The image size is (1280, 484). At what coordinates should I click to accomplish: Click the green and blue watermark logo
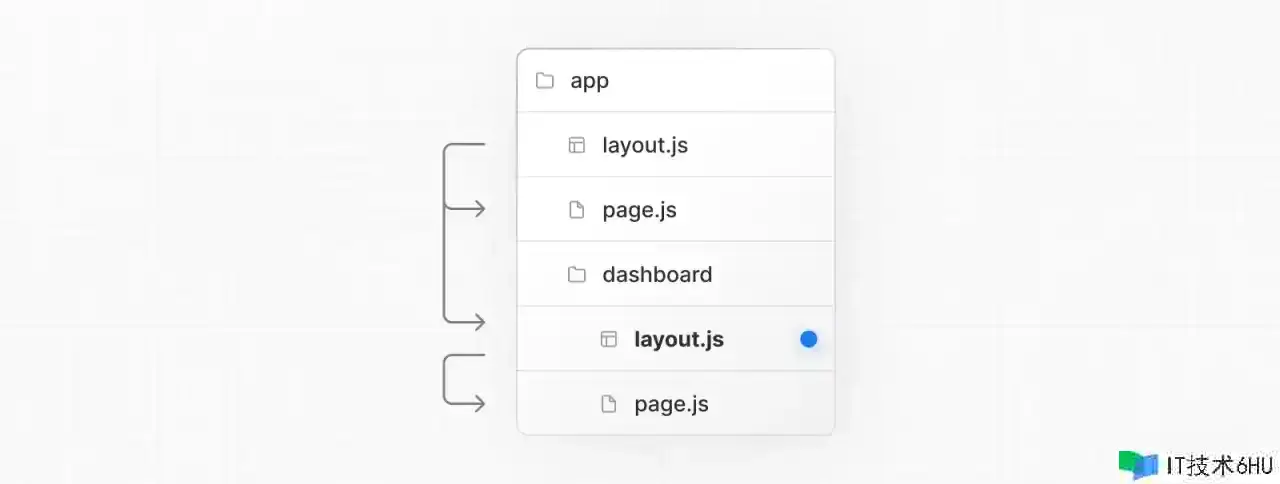click(x=1138, y=465)
